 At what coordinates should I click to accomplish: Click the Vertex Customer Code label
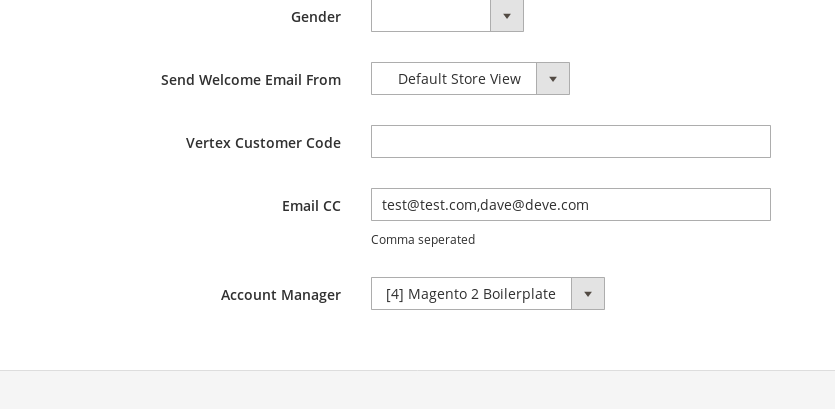click(x=263, y=143)
